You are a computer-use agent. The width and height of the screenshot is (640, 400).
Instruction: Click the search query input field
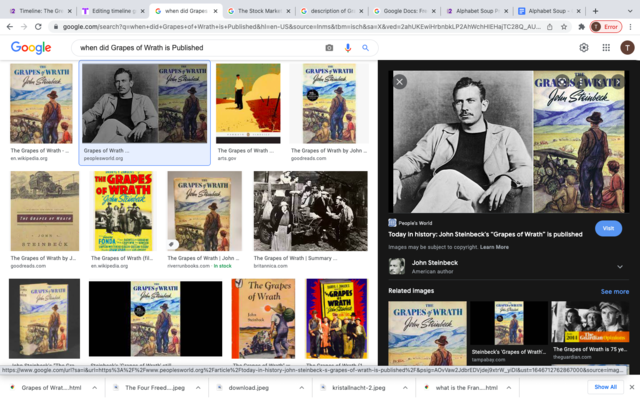coord(198,48)
